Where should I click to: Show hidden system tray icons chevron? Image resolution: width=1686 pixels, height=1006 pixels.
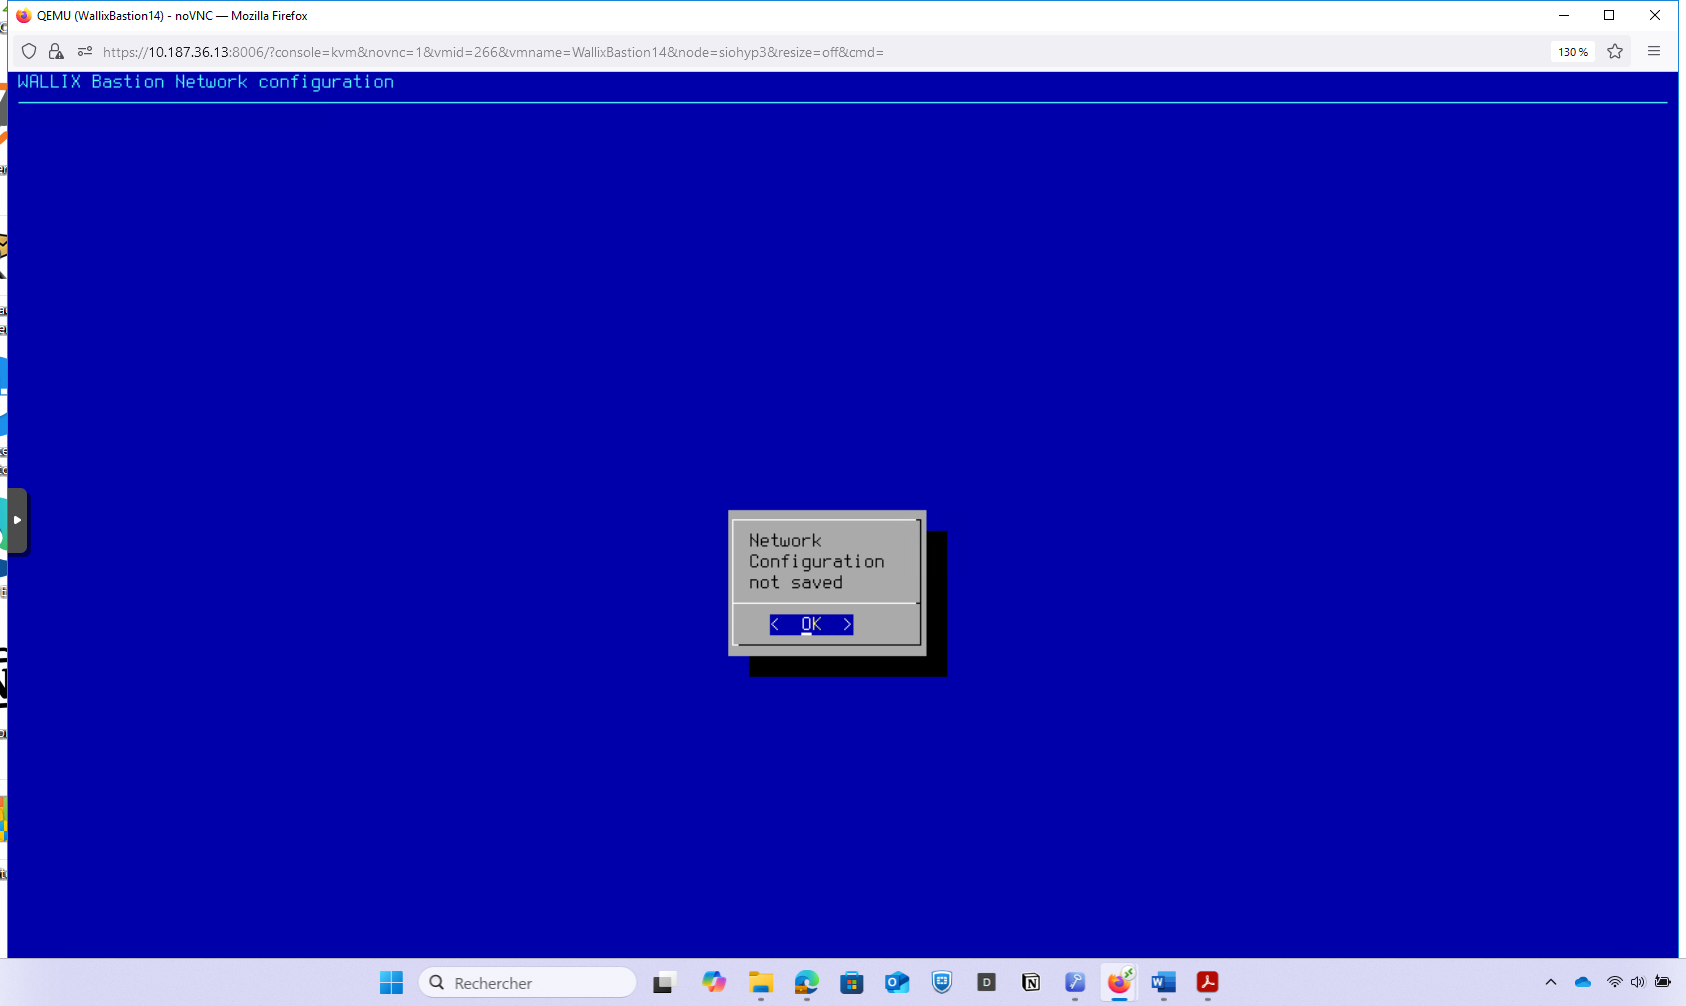(x=1551, y=983)
